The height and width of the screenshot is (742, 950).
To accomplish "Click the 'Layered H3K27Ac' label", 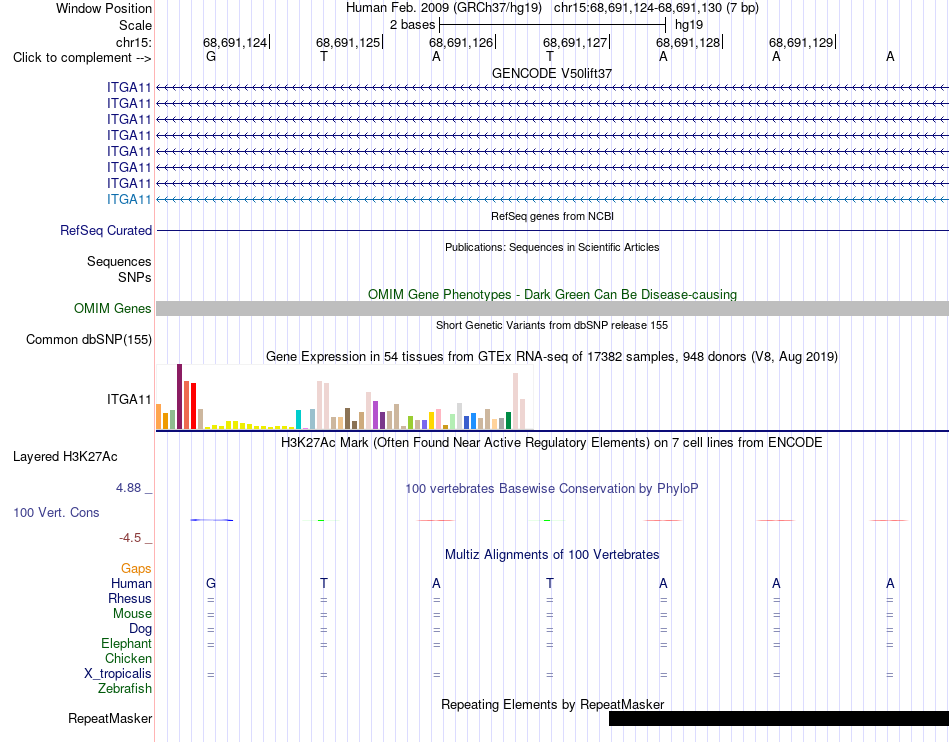I will (x=65, y=457).
